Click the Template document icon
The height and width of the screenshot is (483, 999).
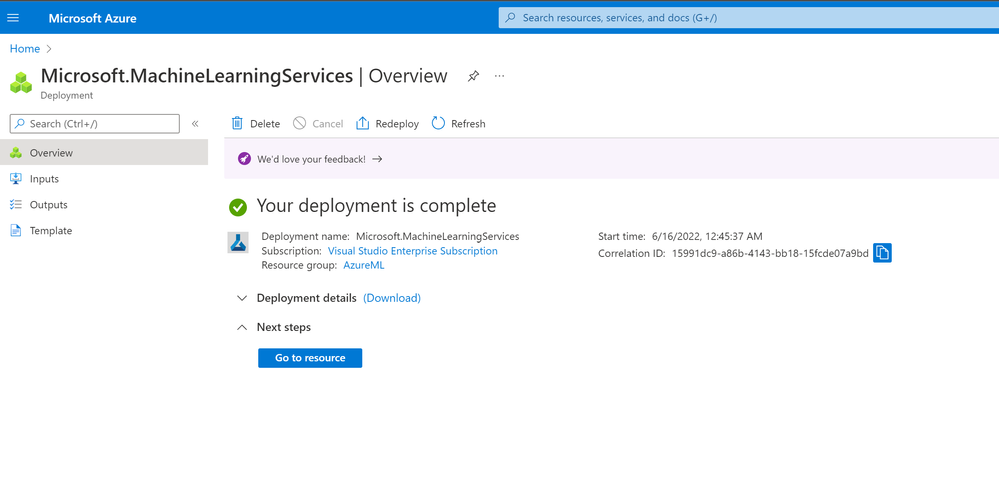[16, 231]
